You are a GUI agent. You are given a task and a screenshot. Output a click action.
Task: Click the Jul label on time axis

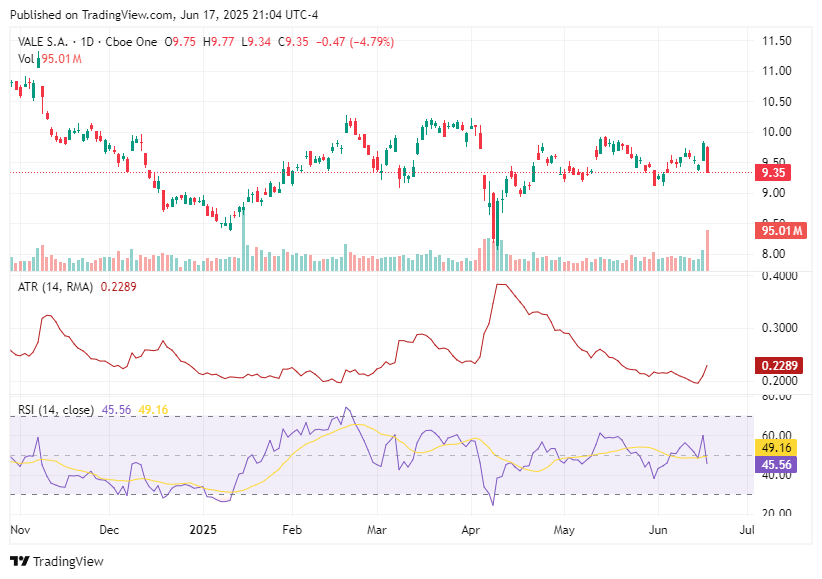[x=747, y=530]
